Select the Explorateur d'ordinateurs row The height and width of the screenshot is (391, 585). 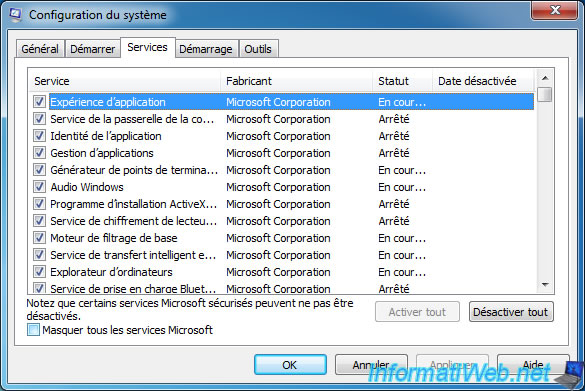tap(284, 272)
